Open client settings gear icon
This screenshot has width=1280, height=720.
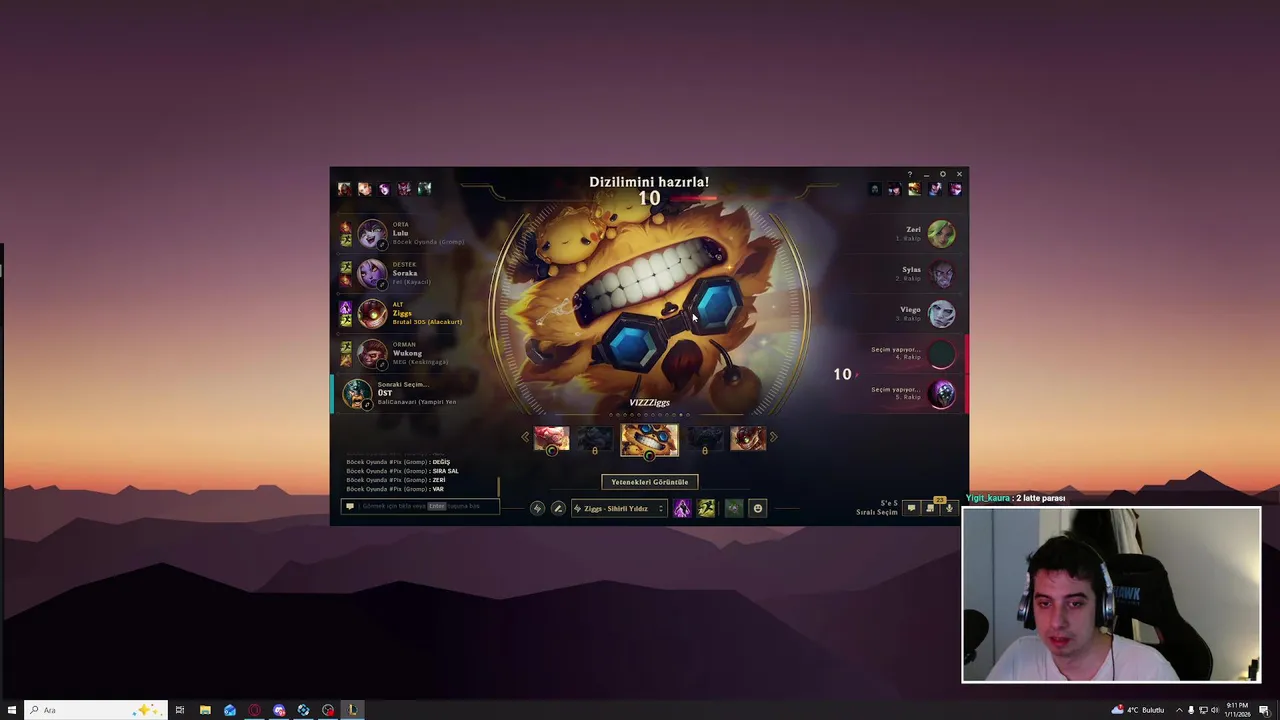pyautogui.click(x=942, y=174)
